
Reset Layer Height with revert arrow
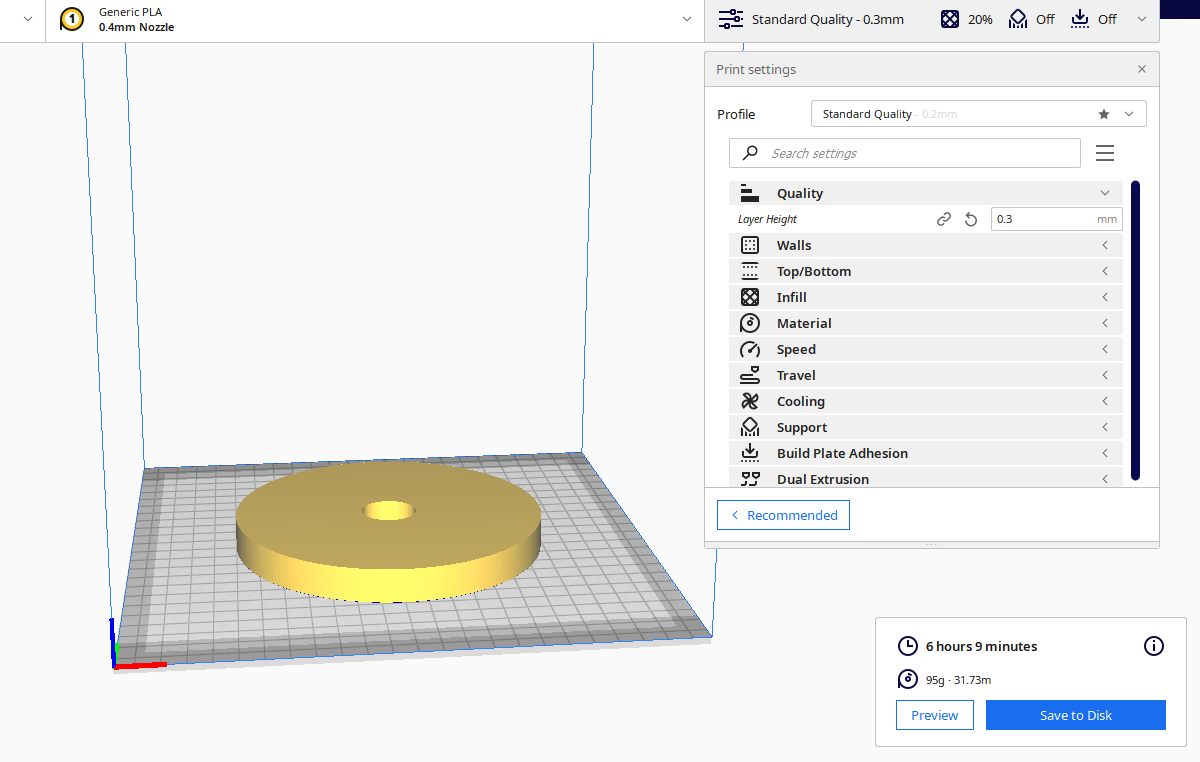coord(970,219)
